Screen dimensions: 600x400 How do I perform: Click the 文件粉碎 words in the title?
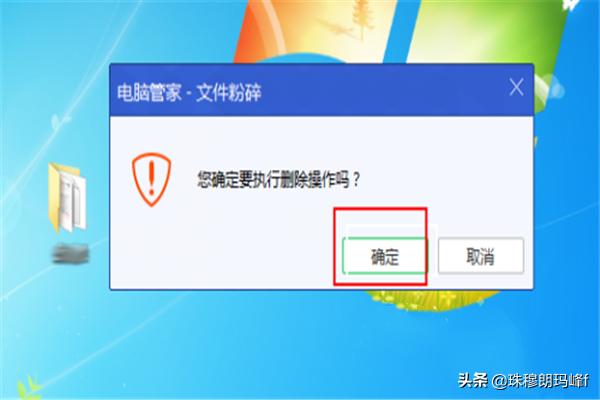[228, 93]
